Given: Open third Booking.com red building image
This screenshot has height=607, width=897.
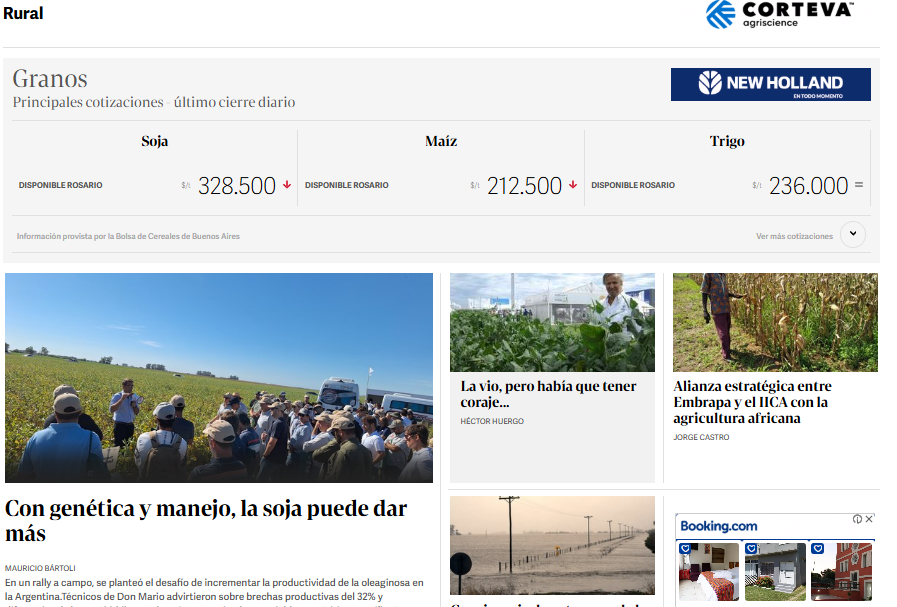Looking at the screenshot, I should [x=842, y=572].
